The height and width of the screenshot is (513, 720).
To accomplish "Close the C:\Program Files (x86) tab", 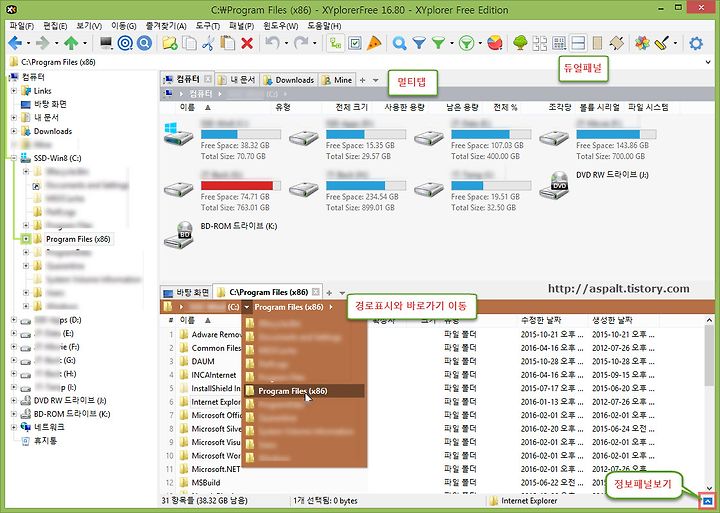I will (315, 292).
